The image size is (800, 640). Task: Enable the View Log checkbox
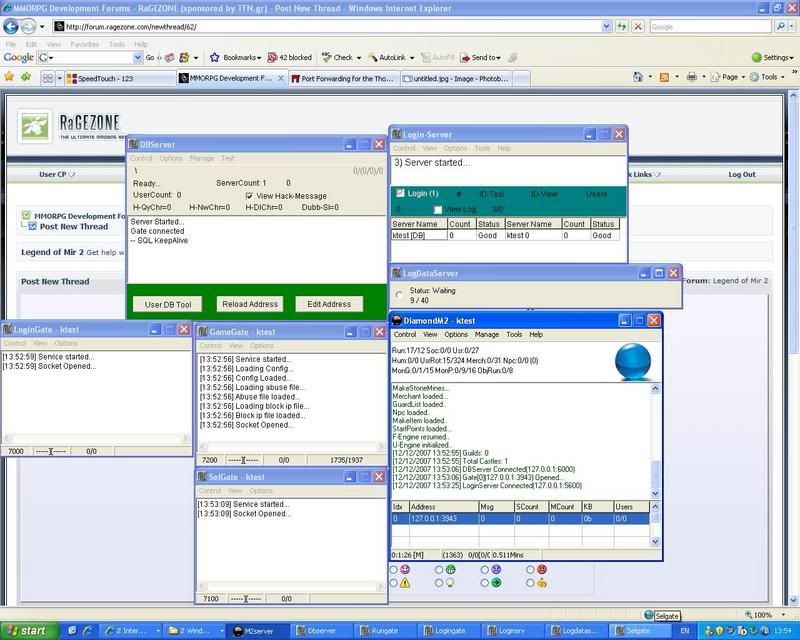tap(438, 209)
